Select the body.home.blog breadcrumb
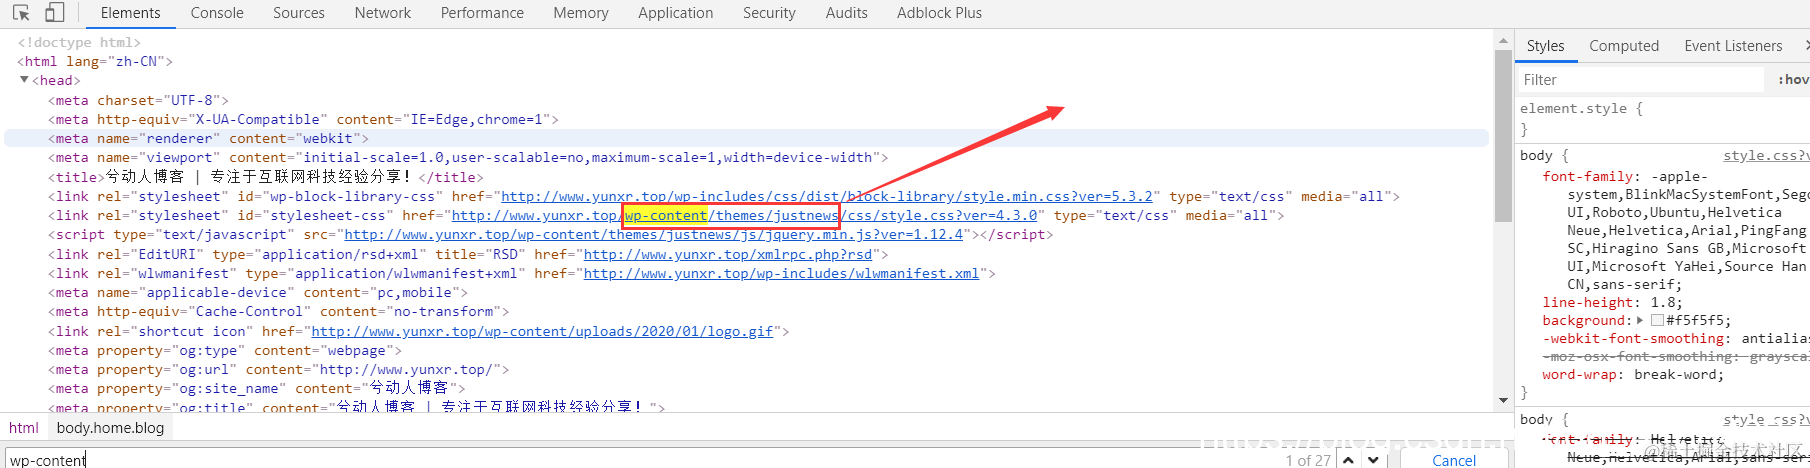The image size is (1810, 468). coord(110,427)
